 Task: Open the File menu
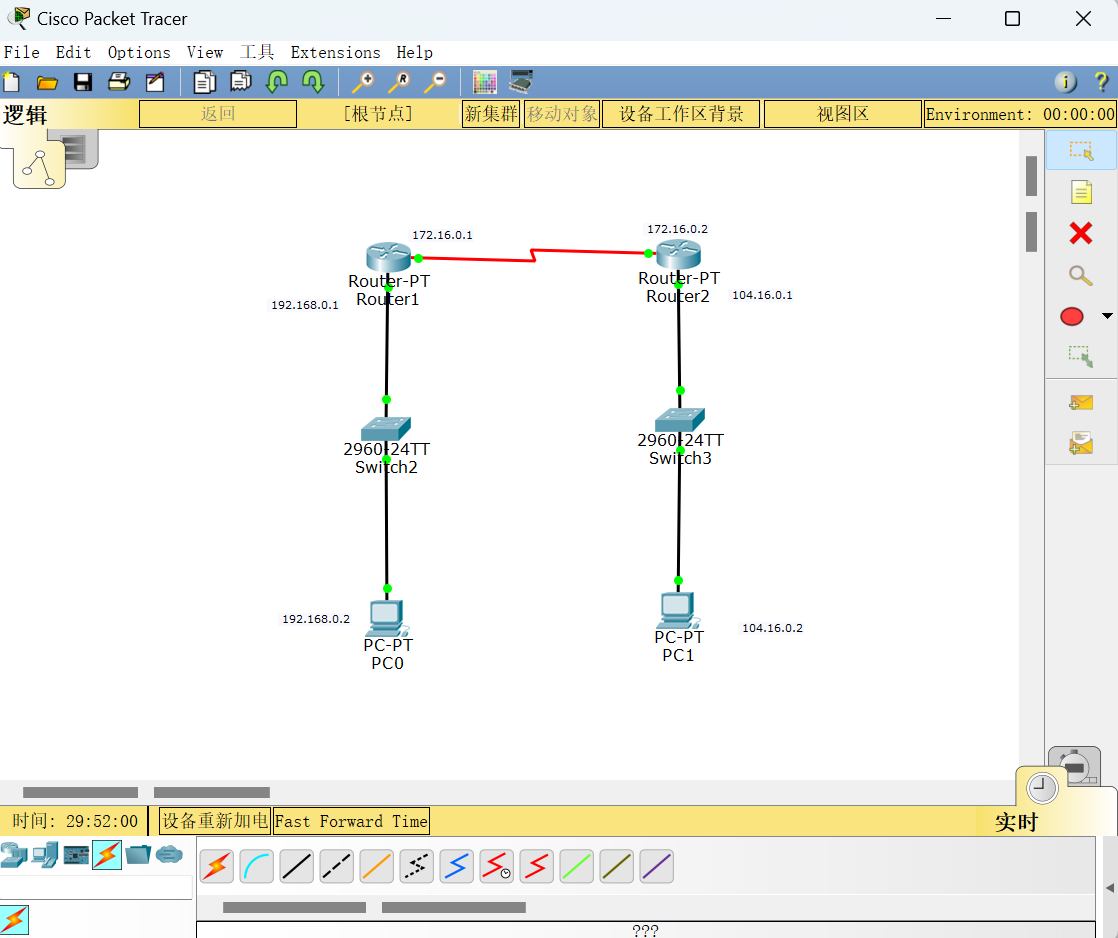click(21, 53)
